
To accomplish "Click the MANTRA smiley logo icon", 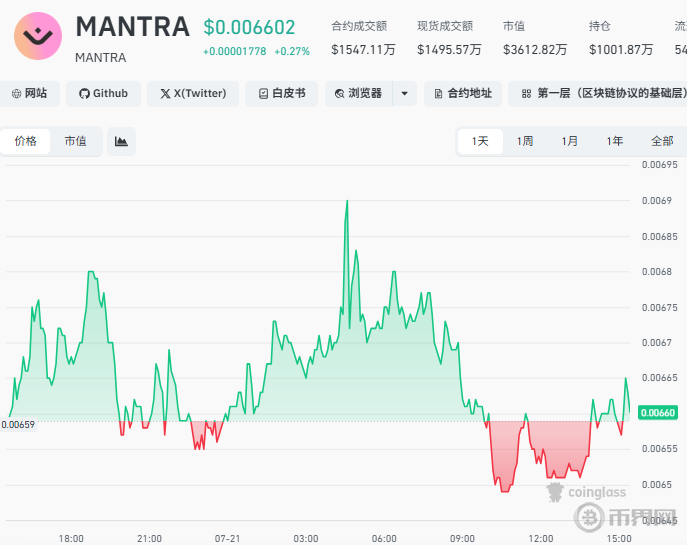I will tap(38, 36).
